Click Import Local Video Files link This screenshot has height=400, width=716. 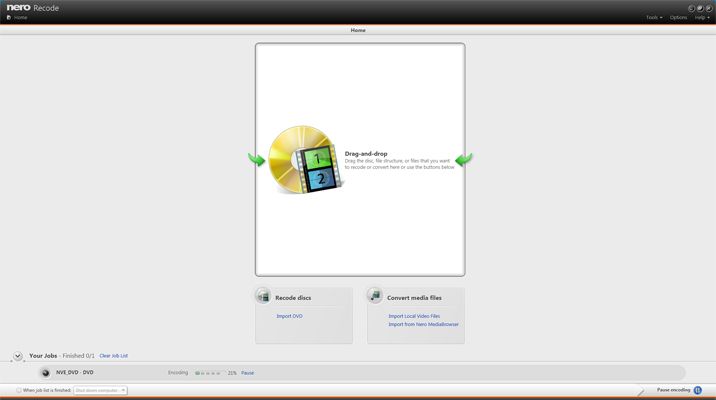click(x=414, y=316)
